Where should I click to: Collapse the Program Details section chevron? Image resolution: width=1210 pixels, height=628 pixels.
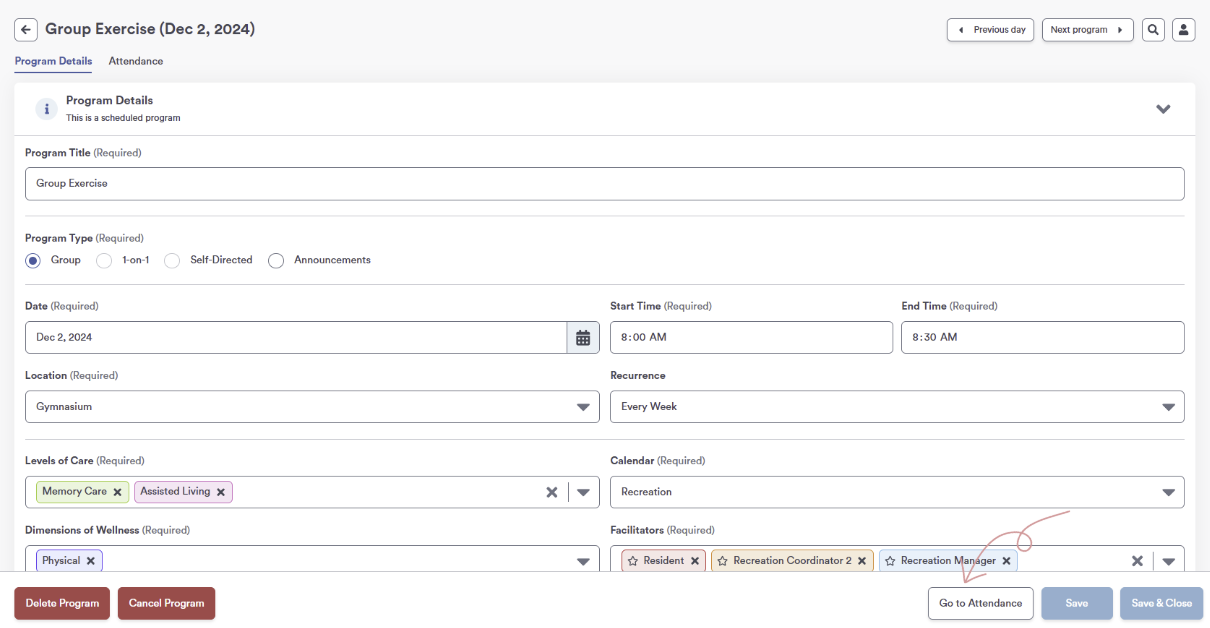pos(1163,108)
